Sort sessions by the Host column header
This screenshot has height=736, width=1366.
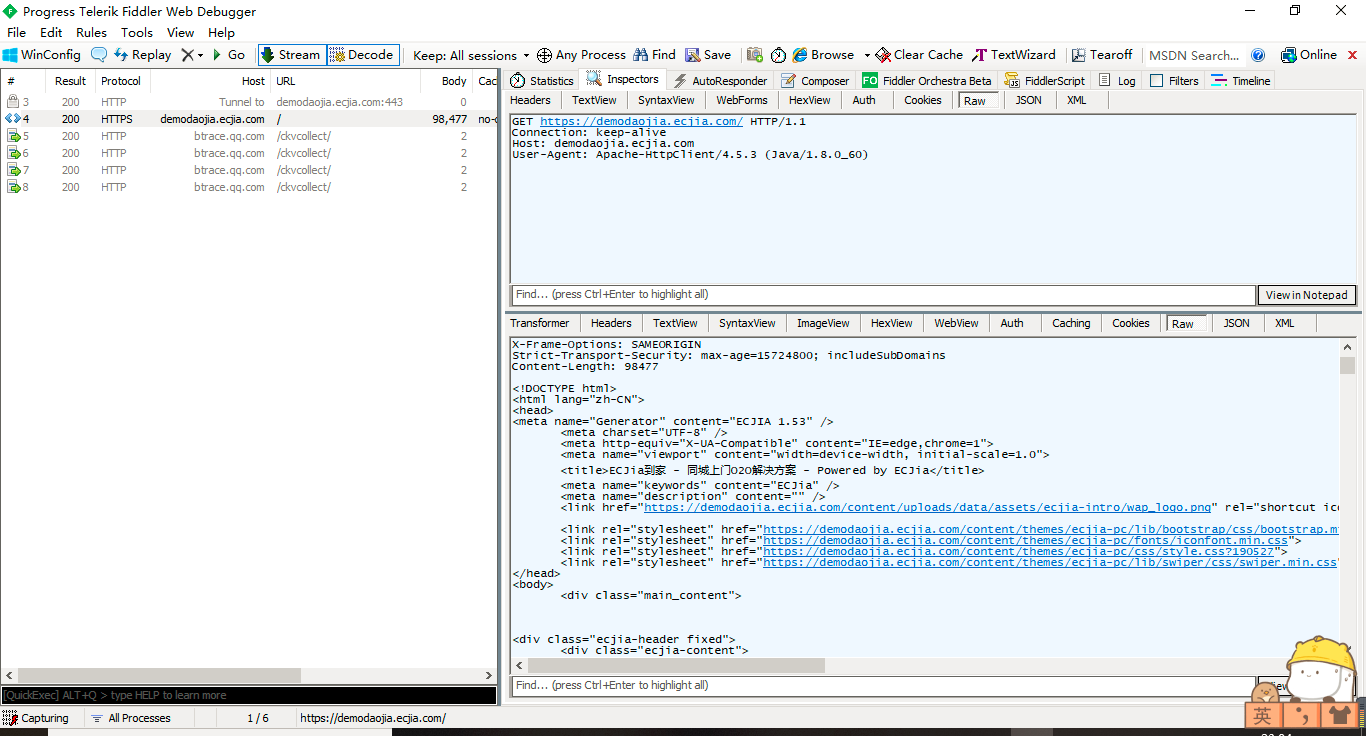click(x=210, y=81)
